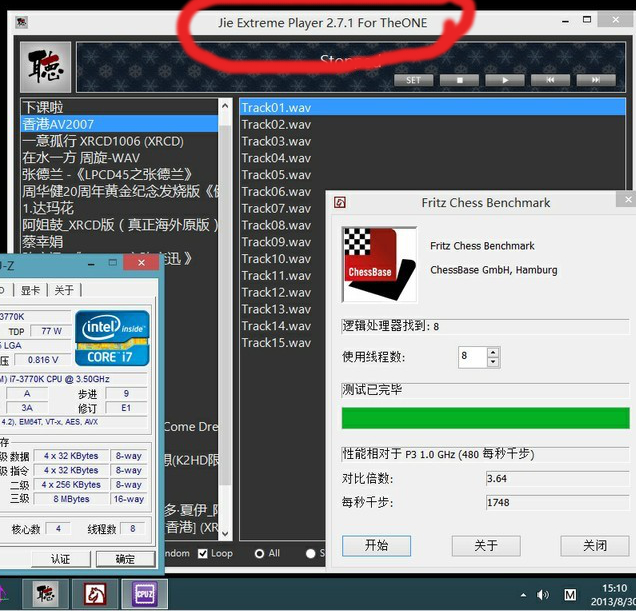Decrease thread count with the down arrow
Screen dimensions: 636x611
(493, 362)
